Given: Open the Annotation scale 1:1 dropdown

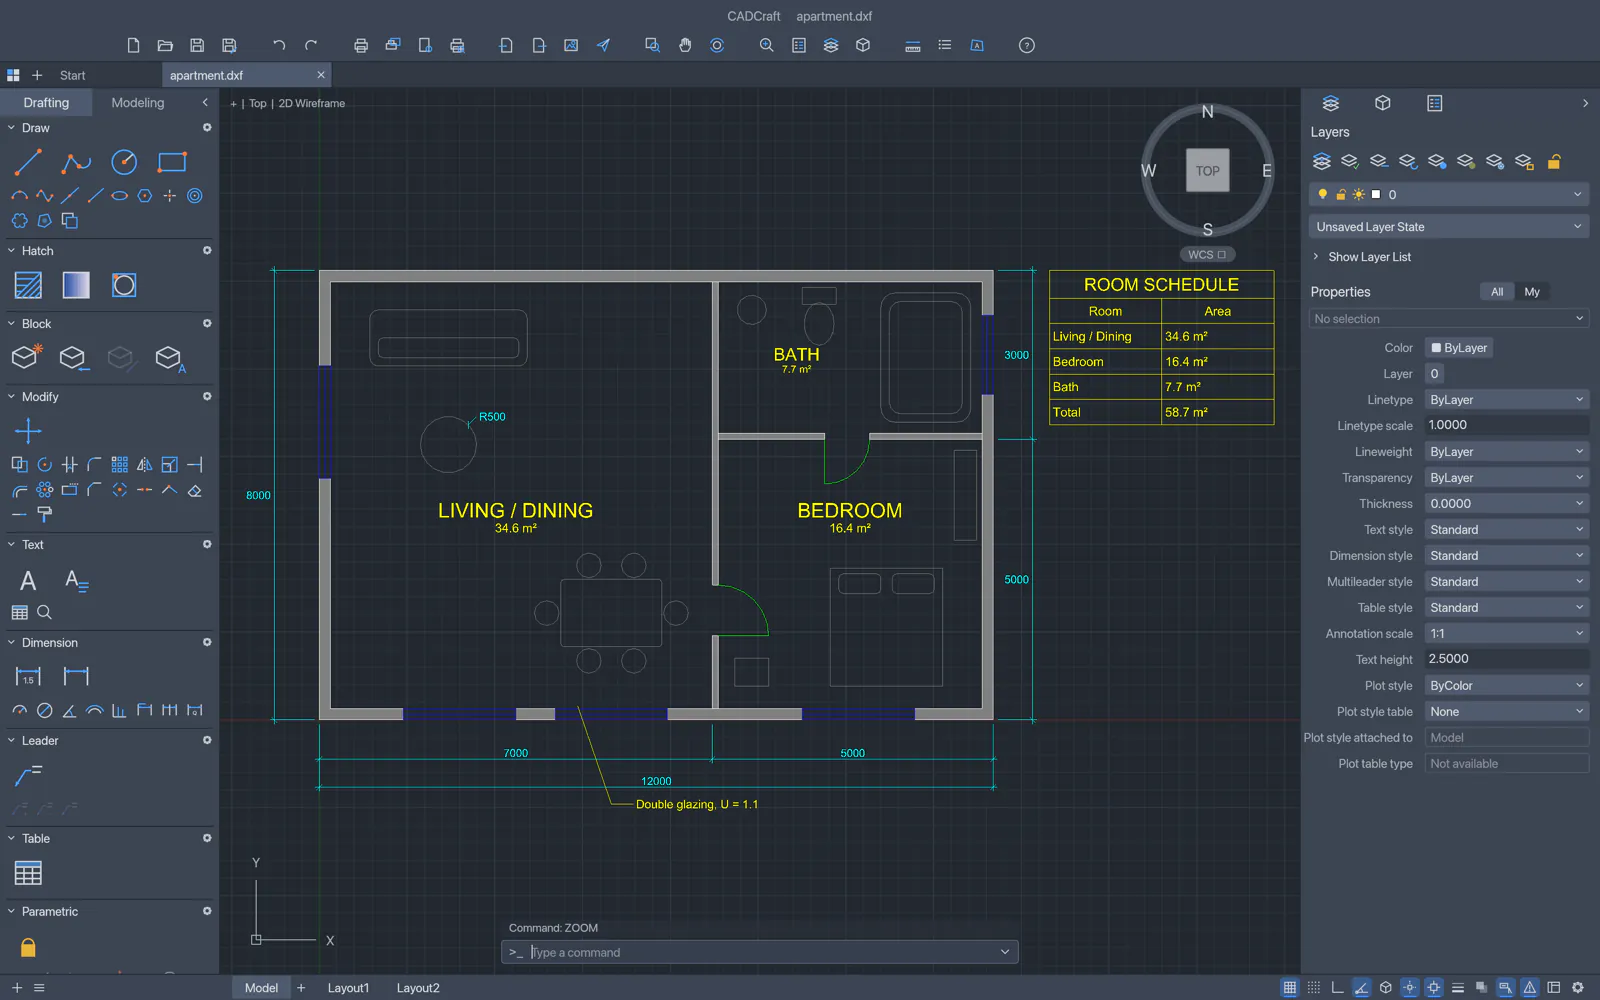Looking at the screenshot, I should click(x=1507, y=634).
